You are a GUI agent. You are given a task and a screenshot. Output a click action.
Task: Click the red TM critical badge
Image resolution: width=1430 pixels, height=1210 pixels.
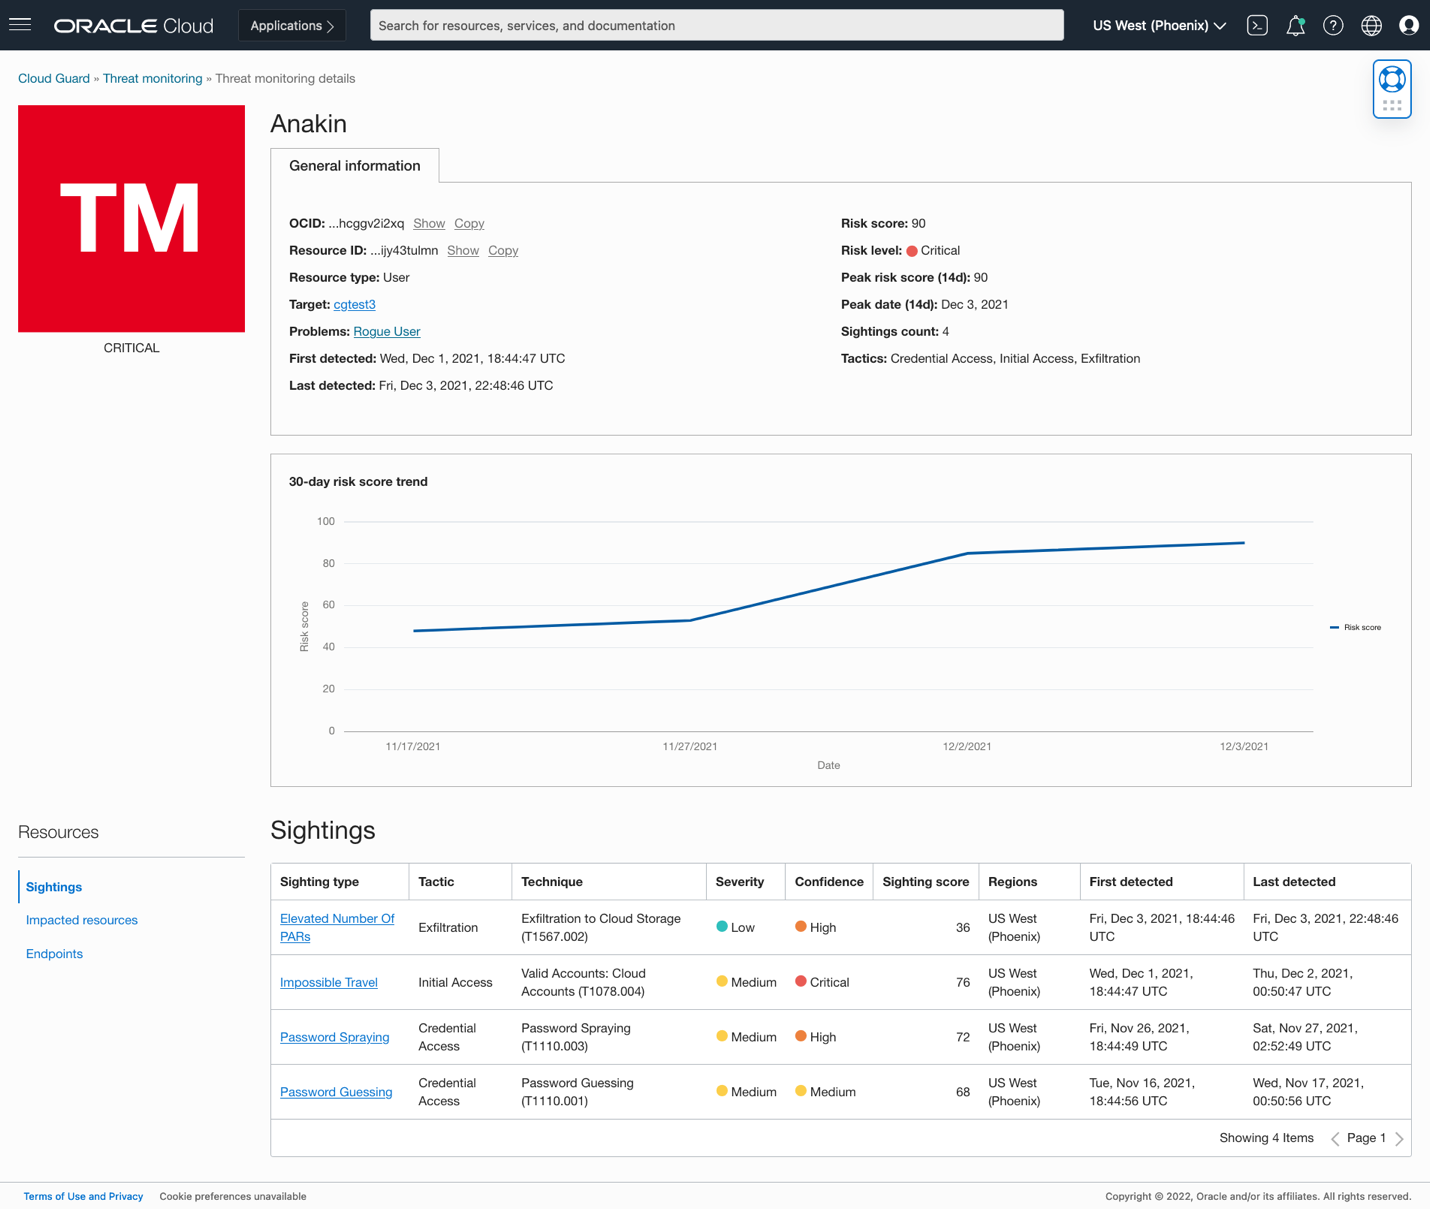coord(131,219)
